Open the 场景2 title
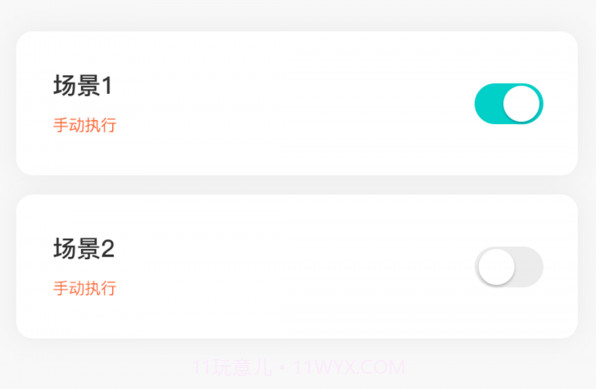The width and height of the screenshot is (596, 389). point(84,248)
